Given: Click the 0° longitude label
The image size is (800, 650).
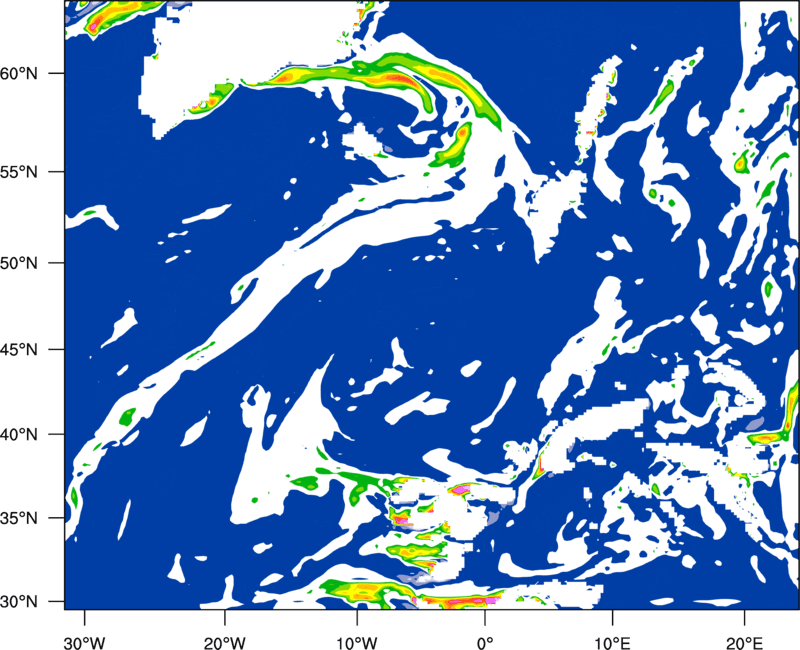Looking at the screenshot, I should 485,642.
